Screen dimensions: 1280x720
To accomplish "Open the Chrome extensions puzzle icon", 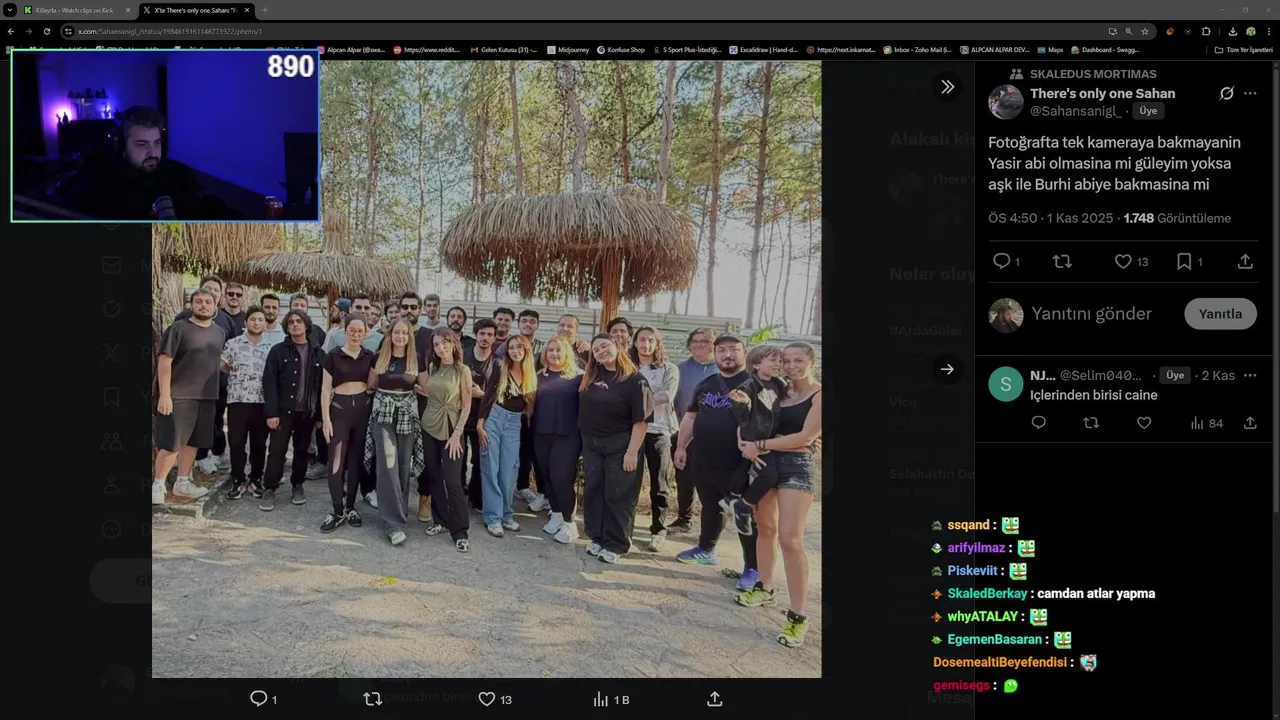I will pyautogui.click(x=1206, y=31).
